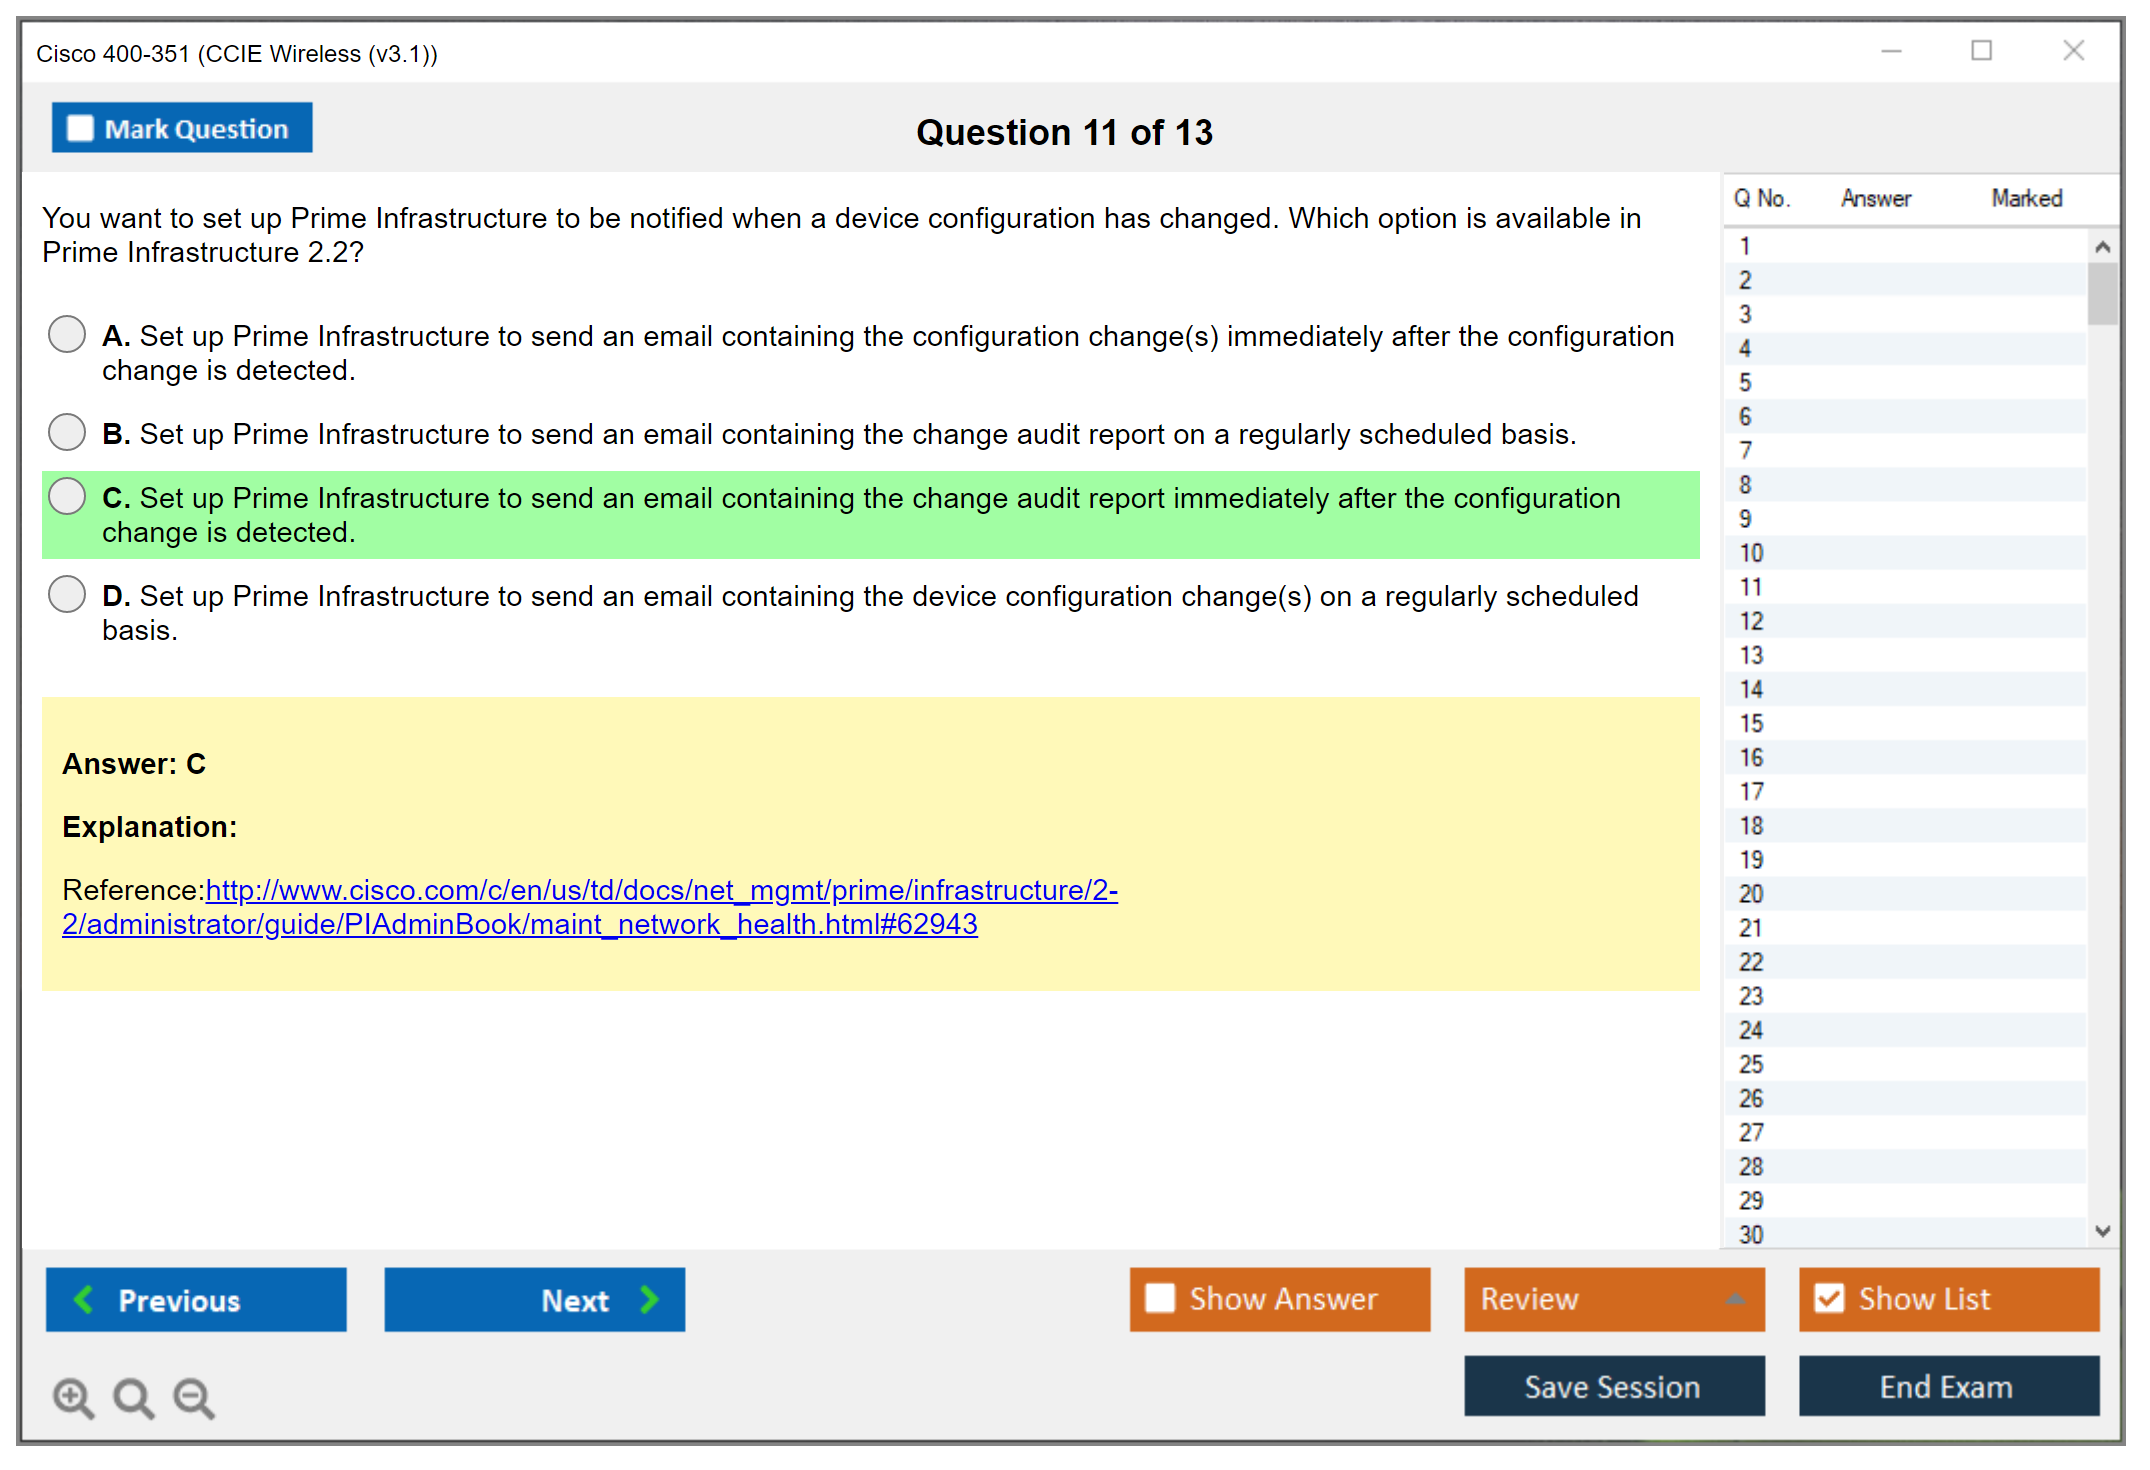Expand the Review dropdown menu
Image resolution: width=2150 pixels, height=1470 pixels.
(x=1735, y=1298)
